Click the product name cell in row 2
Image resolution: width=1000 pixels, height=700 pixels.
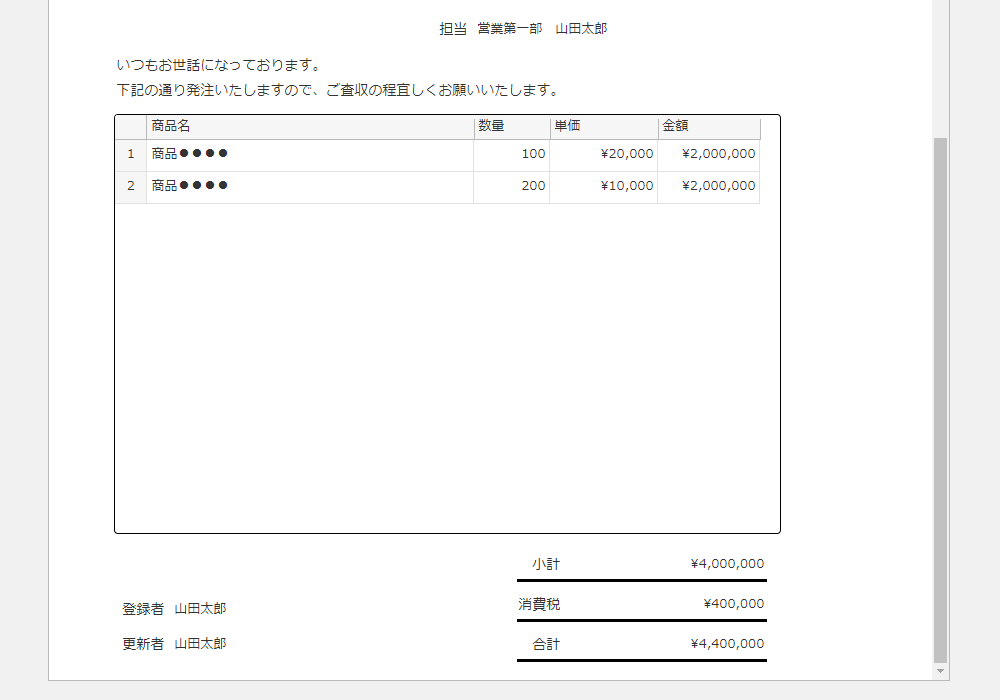310,187
